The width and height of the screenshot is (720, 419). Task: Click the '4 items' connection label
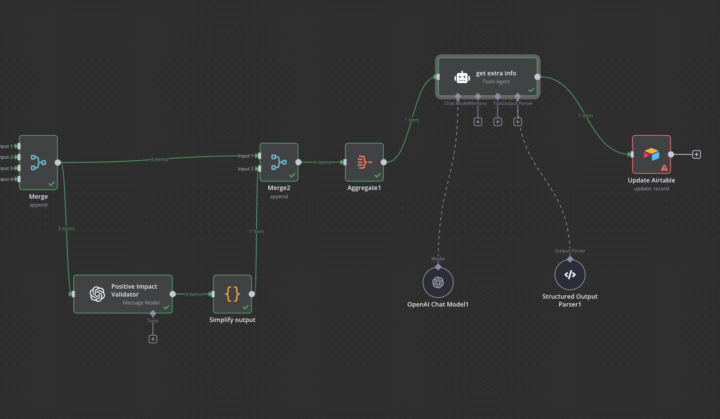[x=322, y=162]
